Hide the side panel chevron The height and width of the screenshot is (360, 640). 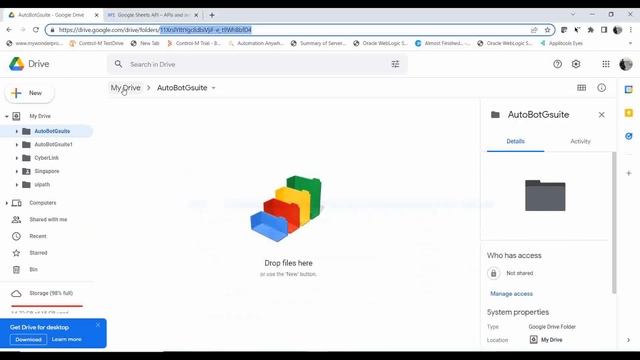point(628,340)
